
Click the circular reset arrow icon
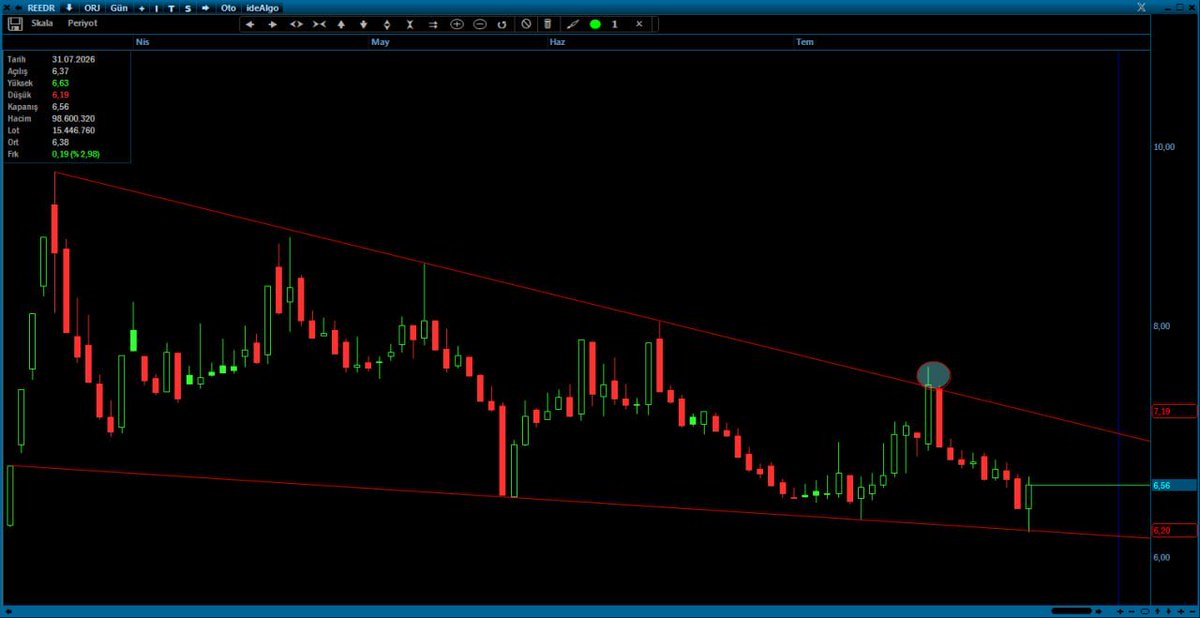click(x=502, y=23)
